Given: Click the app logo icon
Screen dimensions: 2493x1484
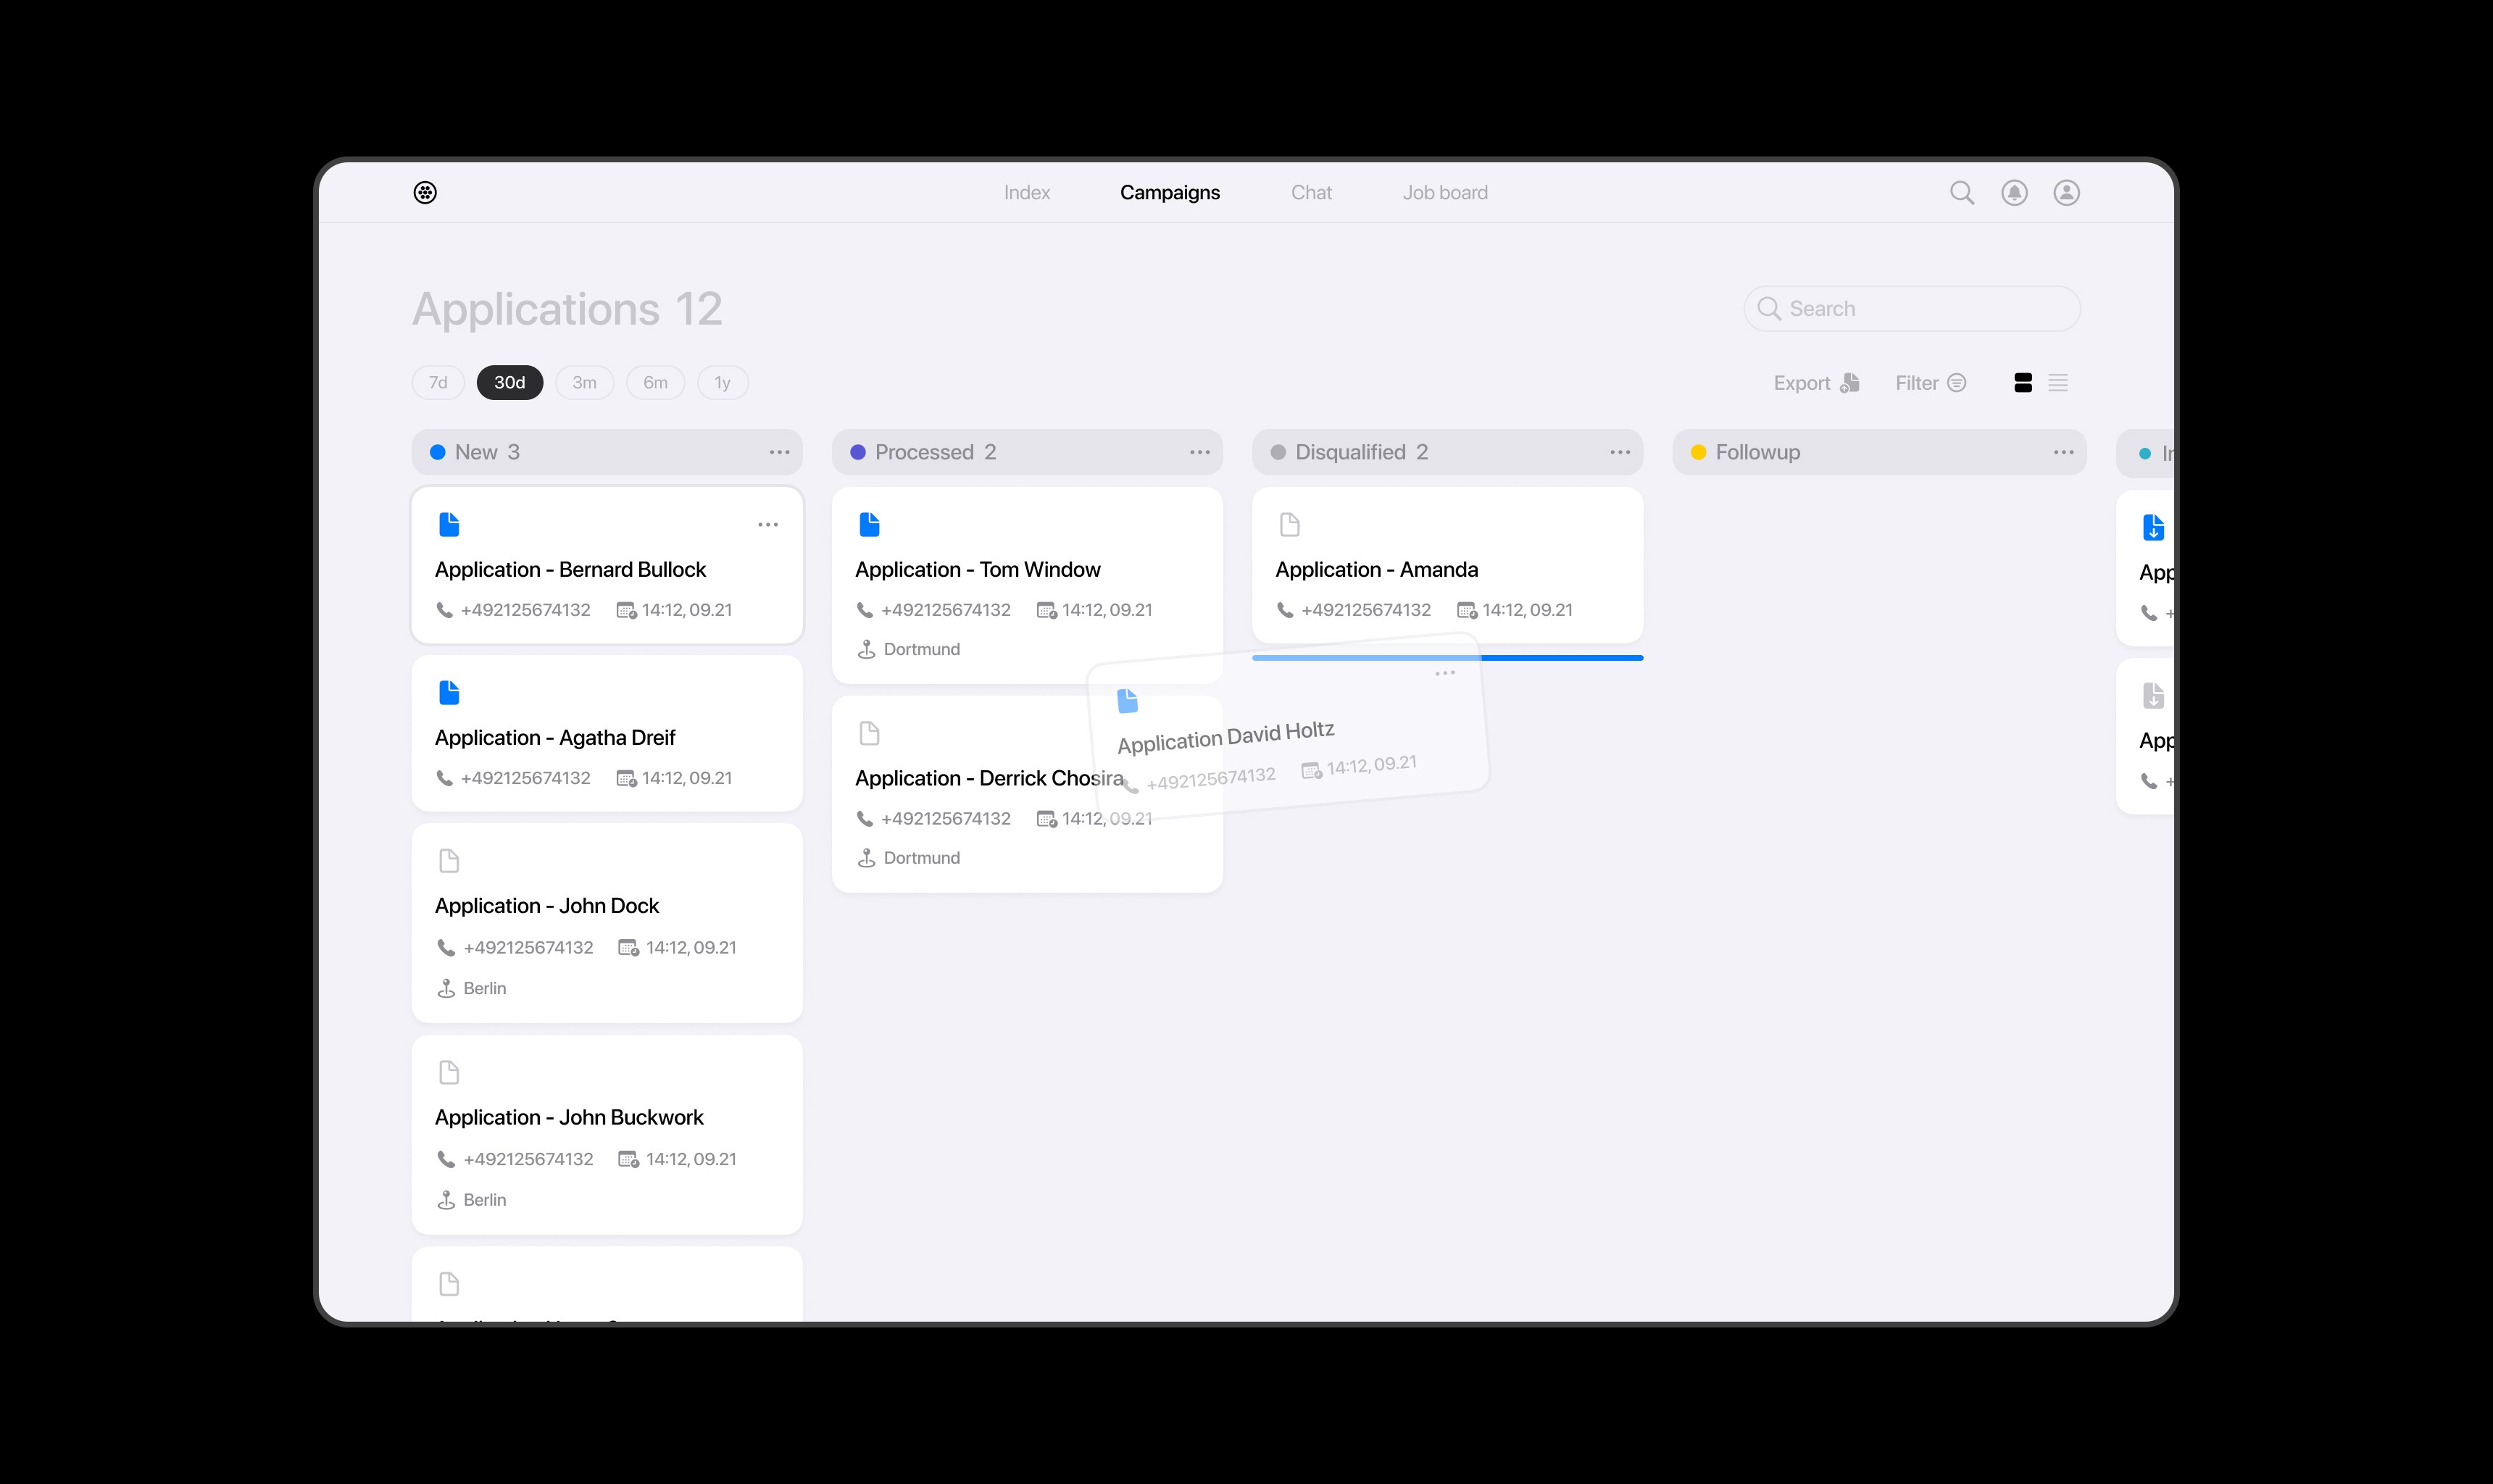Looking at the screenshot, I should (x=425, y=193).
